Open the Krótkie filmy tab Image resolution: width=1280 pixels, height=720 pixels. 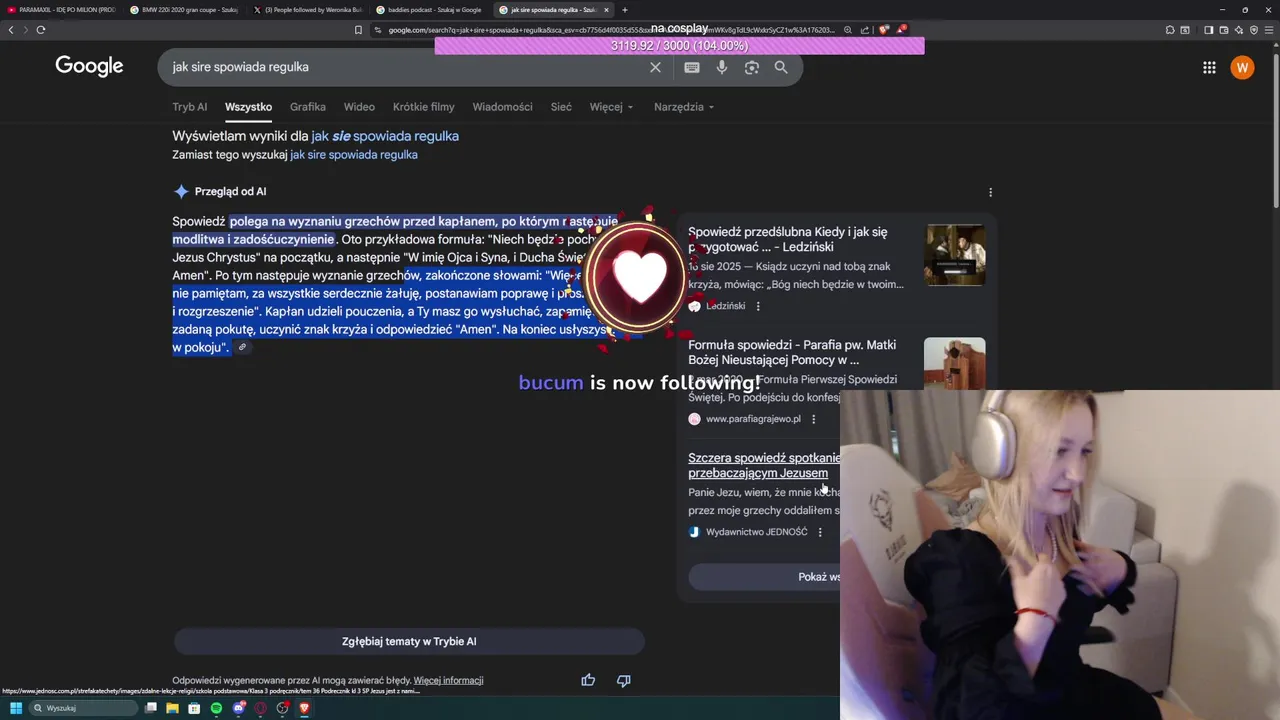coord(423,107)
